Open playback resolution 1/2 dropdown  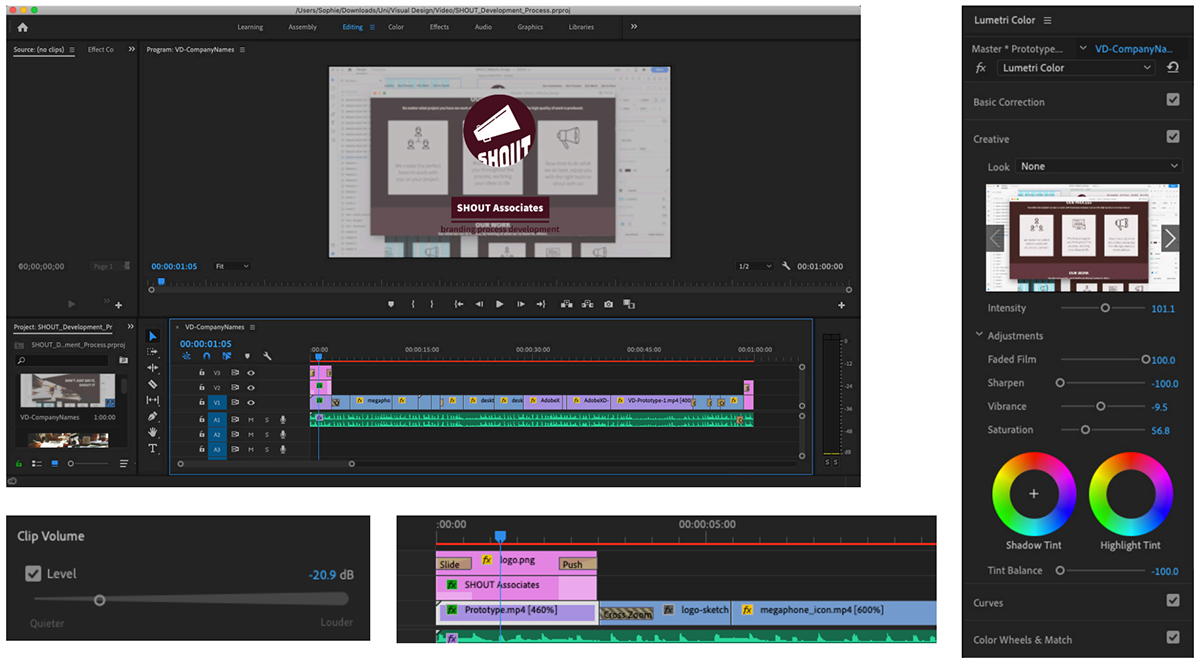click(754, 266)
